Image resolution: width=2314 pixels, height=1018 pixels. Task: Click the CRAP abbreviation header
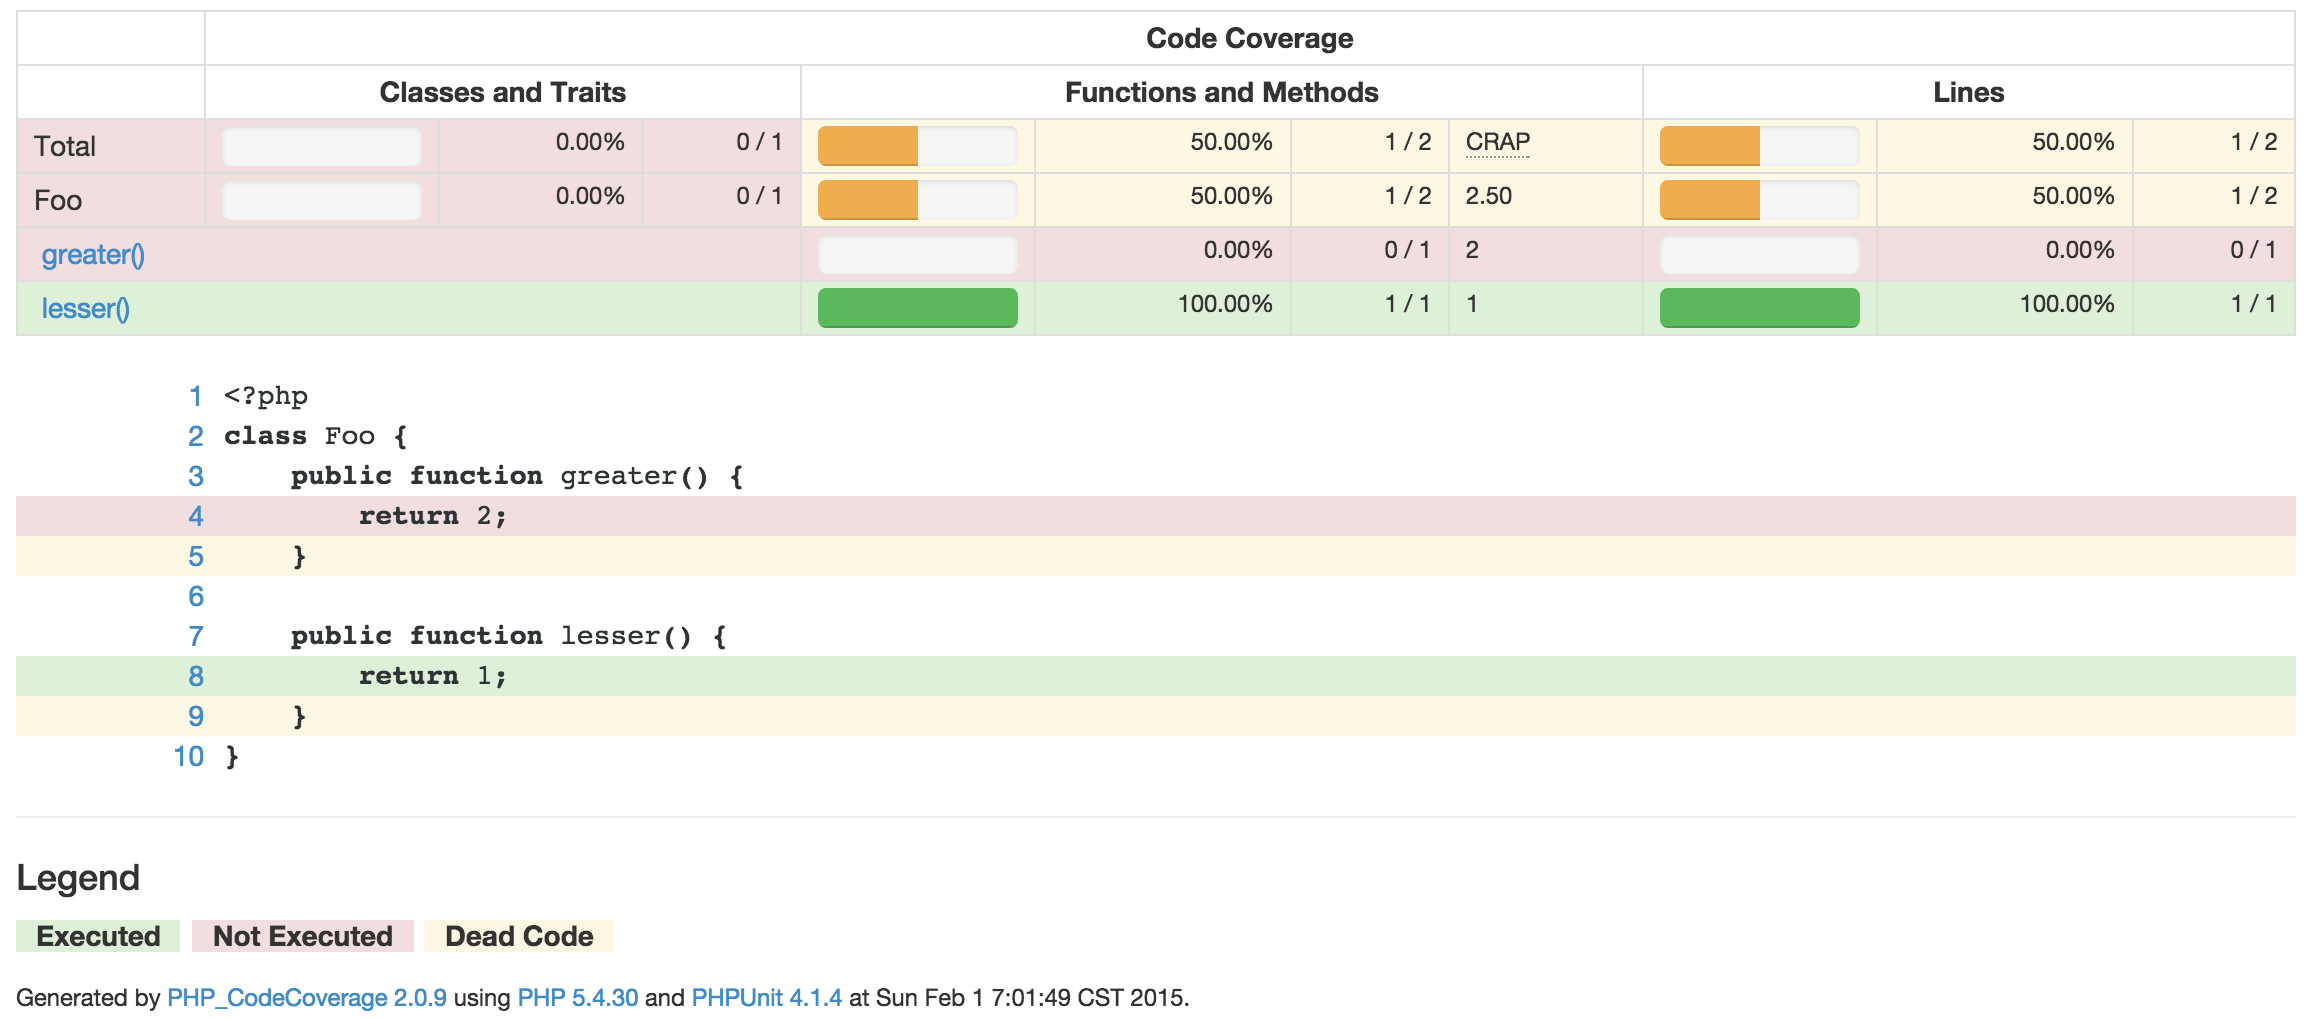click(1498, 142)
